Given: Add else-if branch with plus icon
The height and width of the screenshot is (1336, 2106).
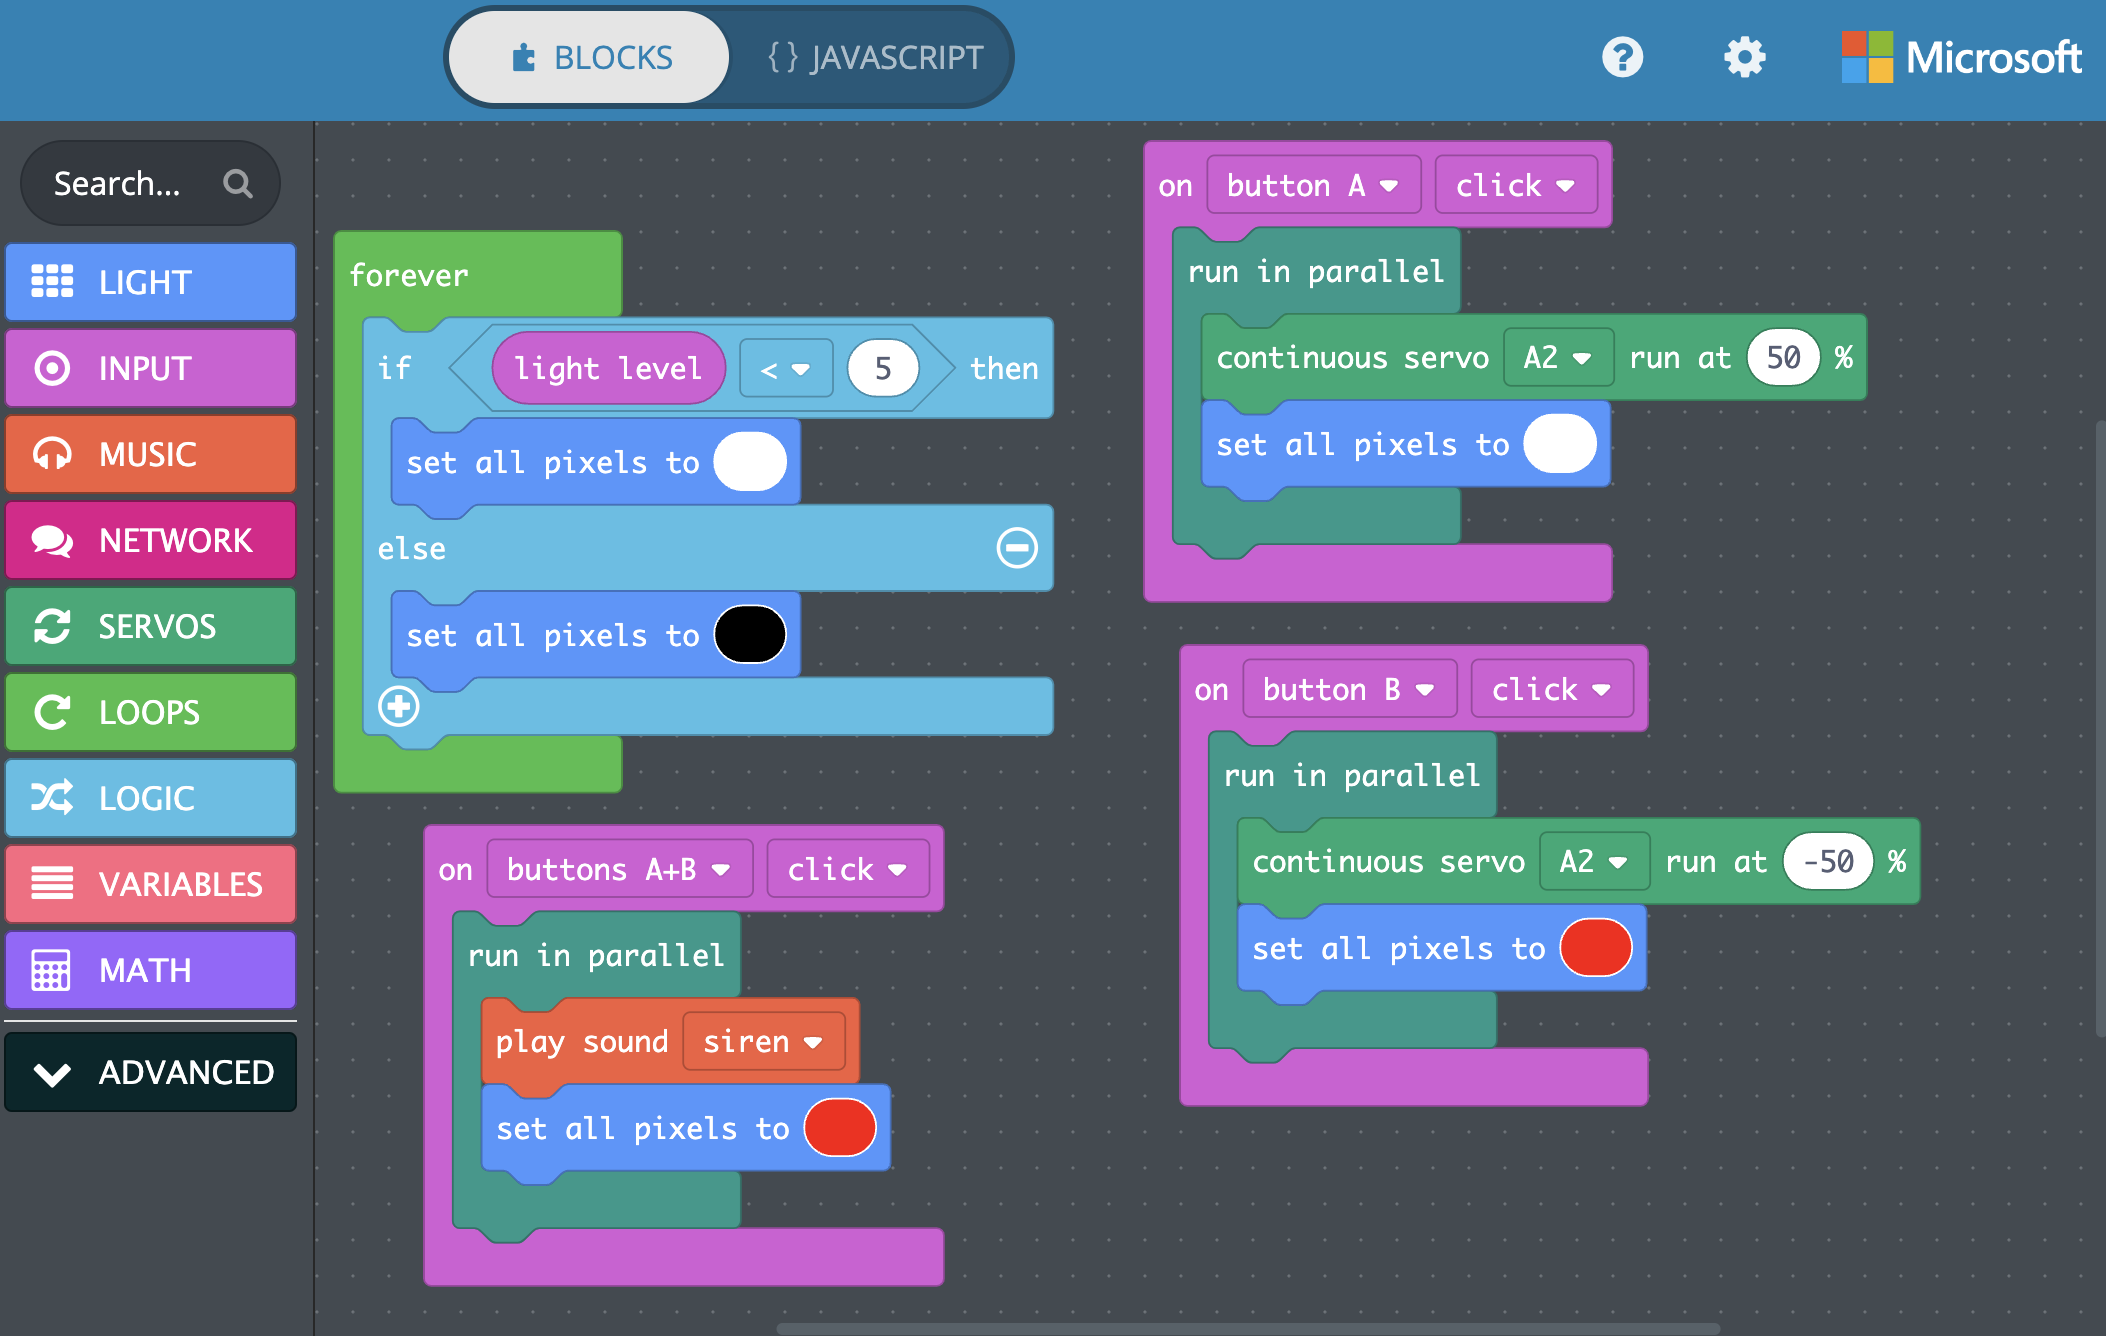Looking at the screenshot, I should click(398, 706).
